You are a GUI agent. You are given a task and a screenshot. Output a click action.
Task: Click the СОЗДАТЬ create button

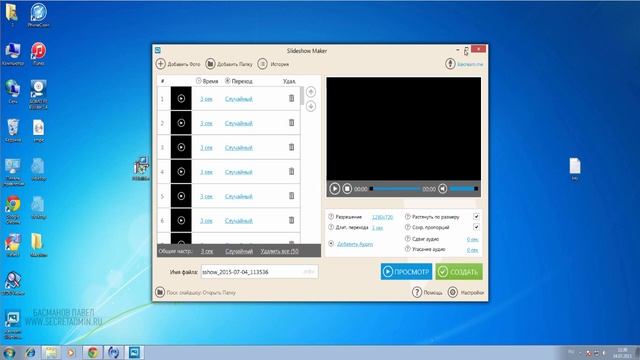point(459,271)
